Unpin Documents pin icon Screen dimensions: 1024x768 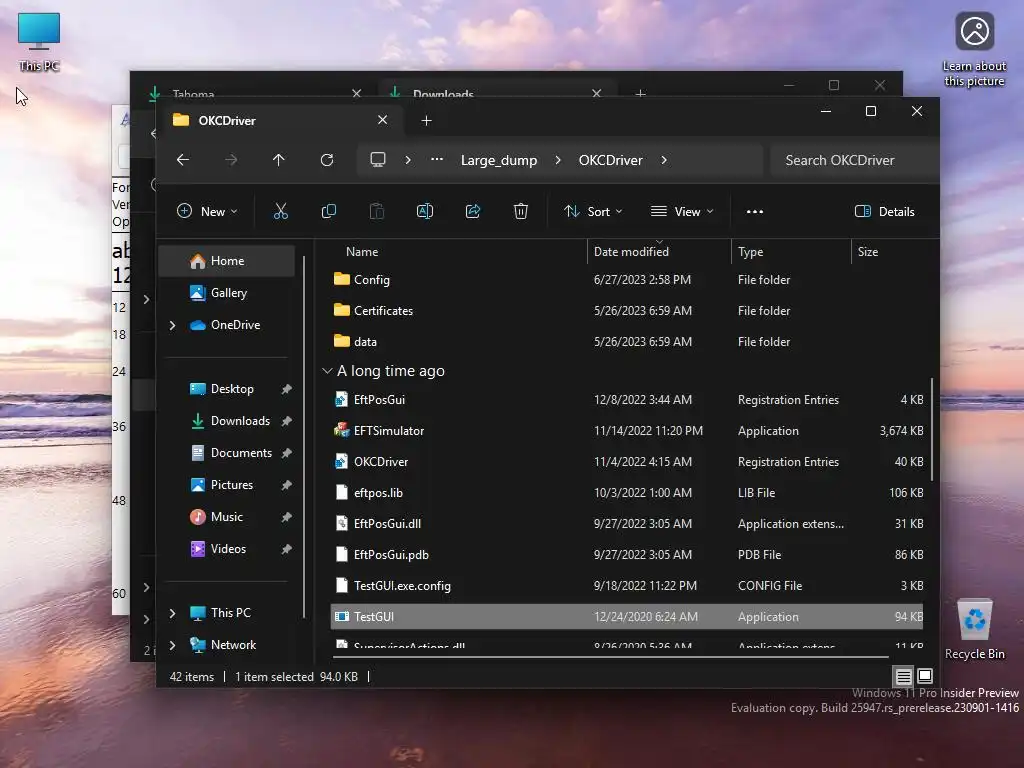click(x=286, y=453)
